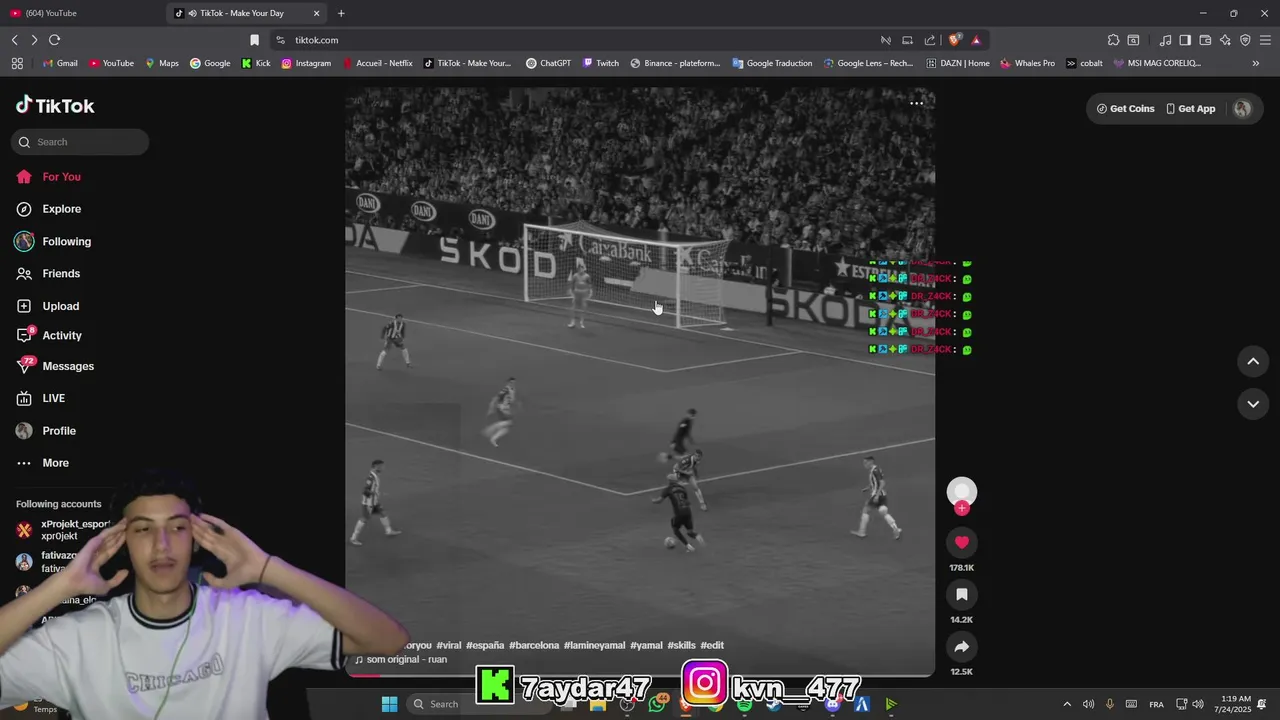Image resolution: width=1280 pixels, height=720 pixels.
Task: Like the video with the heart icon
Action: (x=962, y=542)
